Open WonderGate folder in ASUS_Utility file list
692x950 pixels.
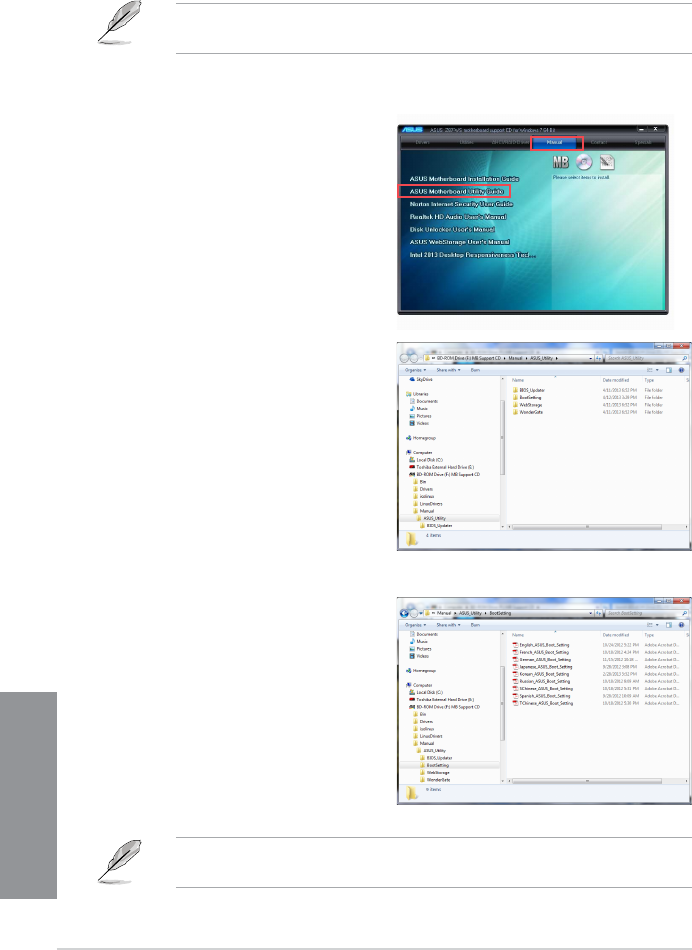click(x=528, y=412)
